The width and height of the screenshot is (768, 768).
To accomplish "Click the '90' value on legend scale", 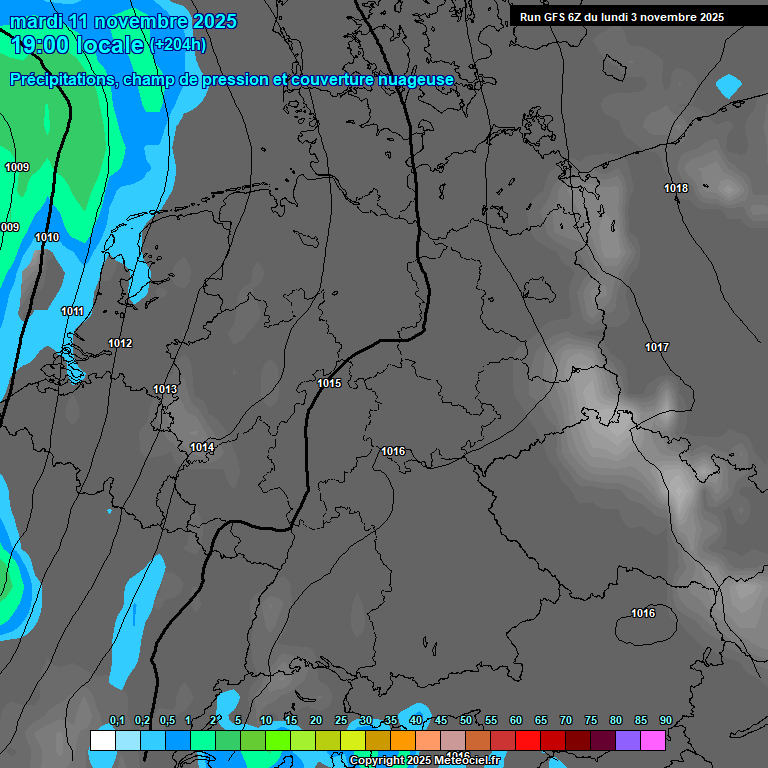I will pos(665,720).
